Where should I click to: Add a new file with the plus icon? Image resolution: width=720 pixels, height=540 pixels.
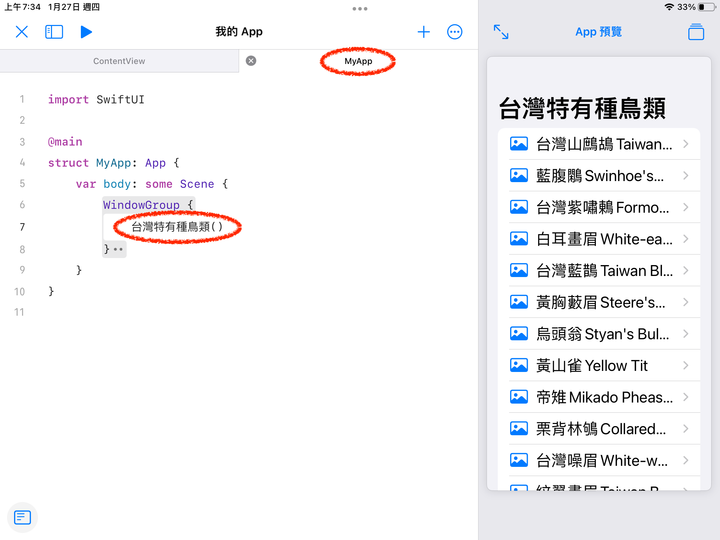(423, 32)
